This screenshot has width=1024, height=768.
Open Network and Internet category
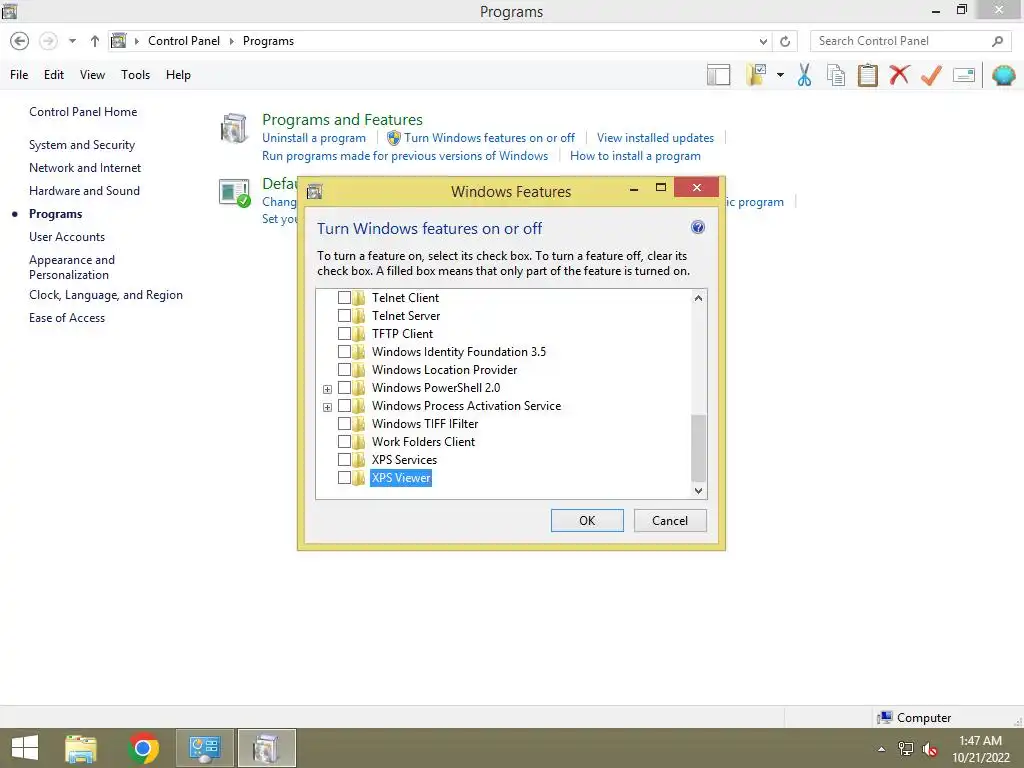point(85,168)
